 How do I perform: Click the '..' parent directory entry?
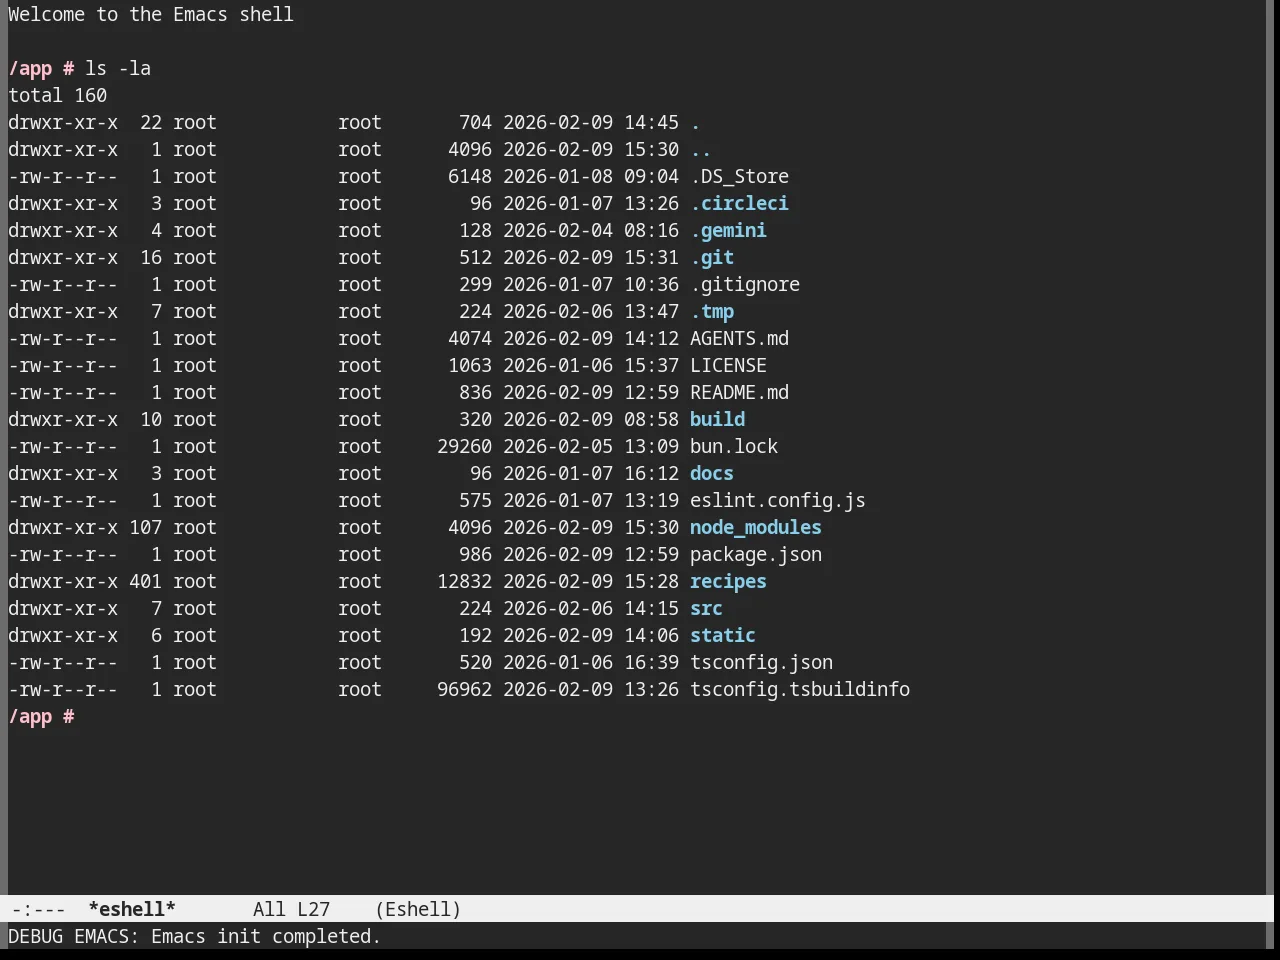pos(701,149)
